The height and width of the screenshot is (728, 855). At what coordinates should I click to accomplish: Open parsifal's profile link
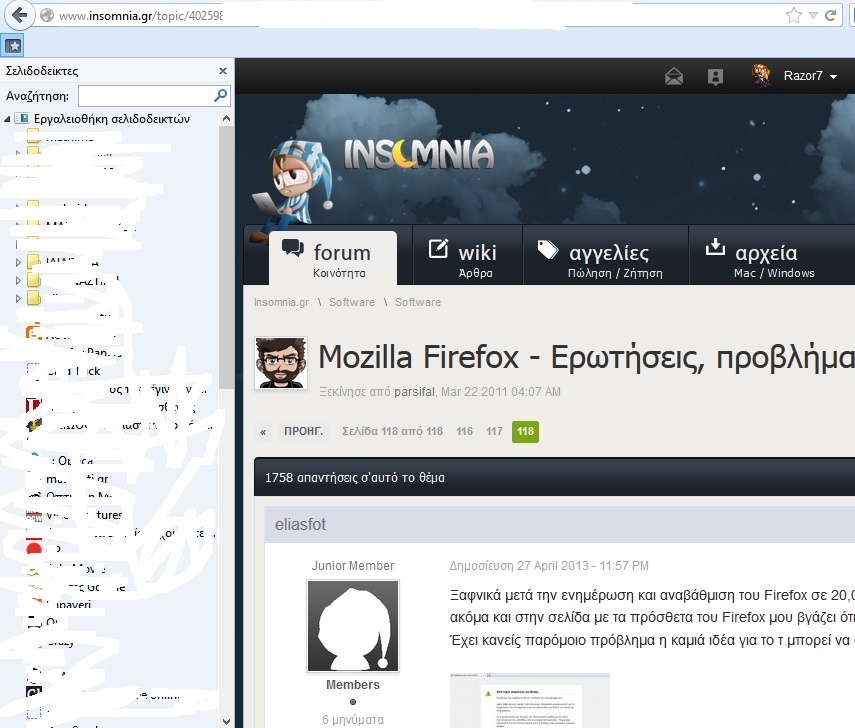414,392
